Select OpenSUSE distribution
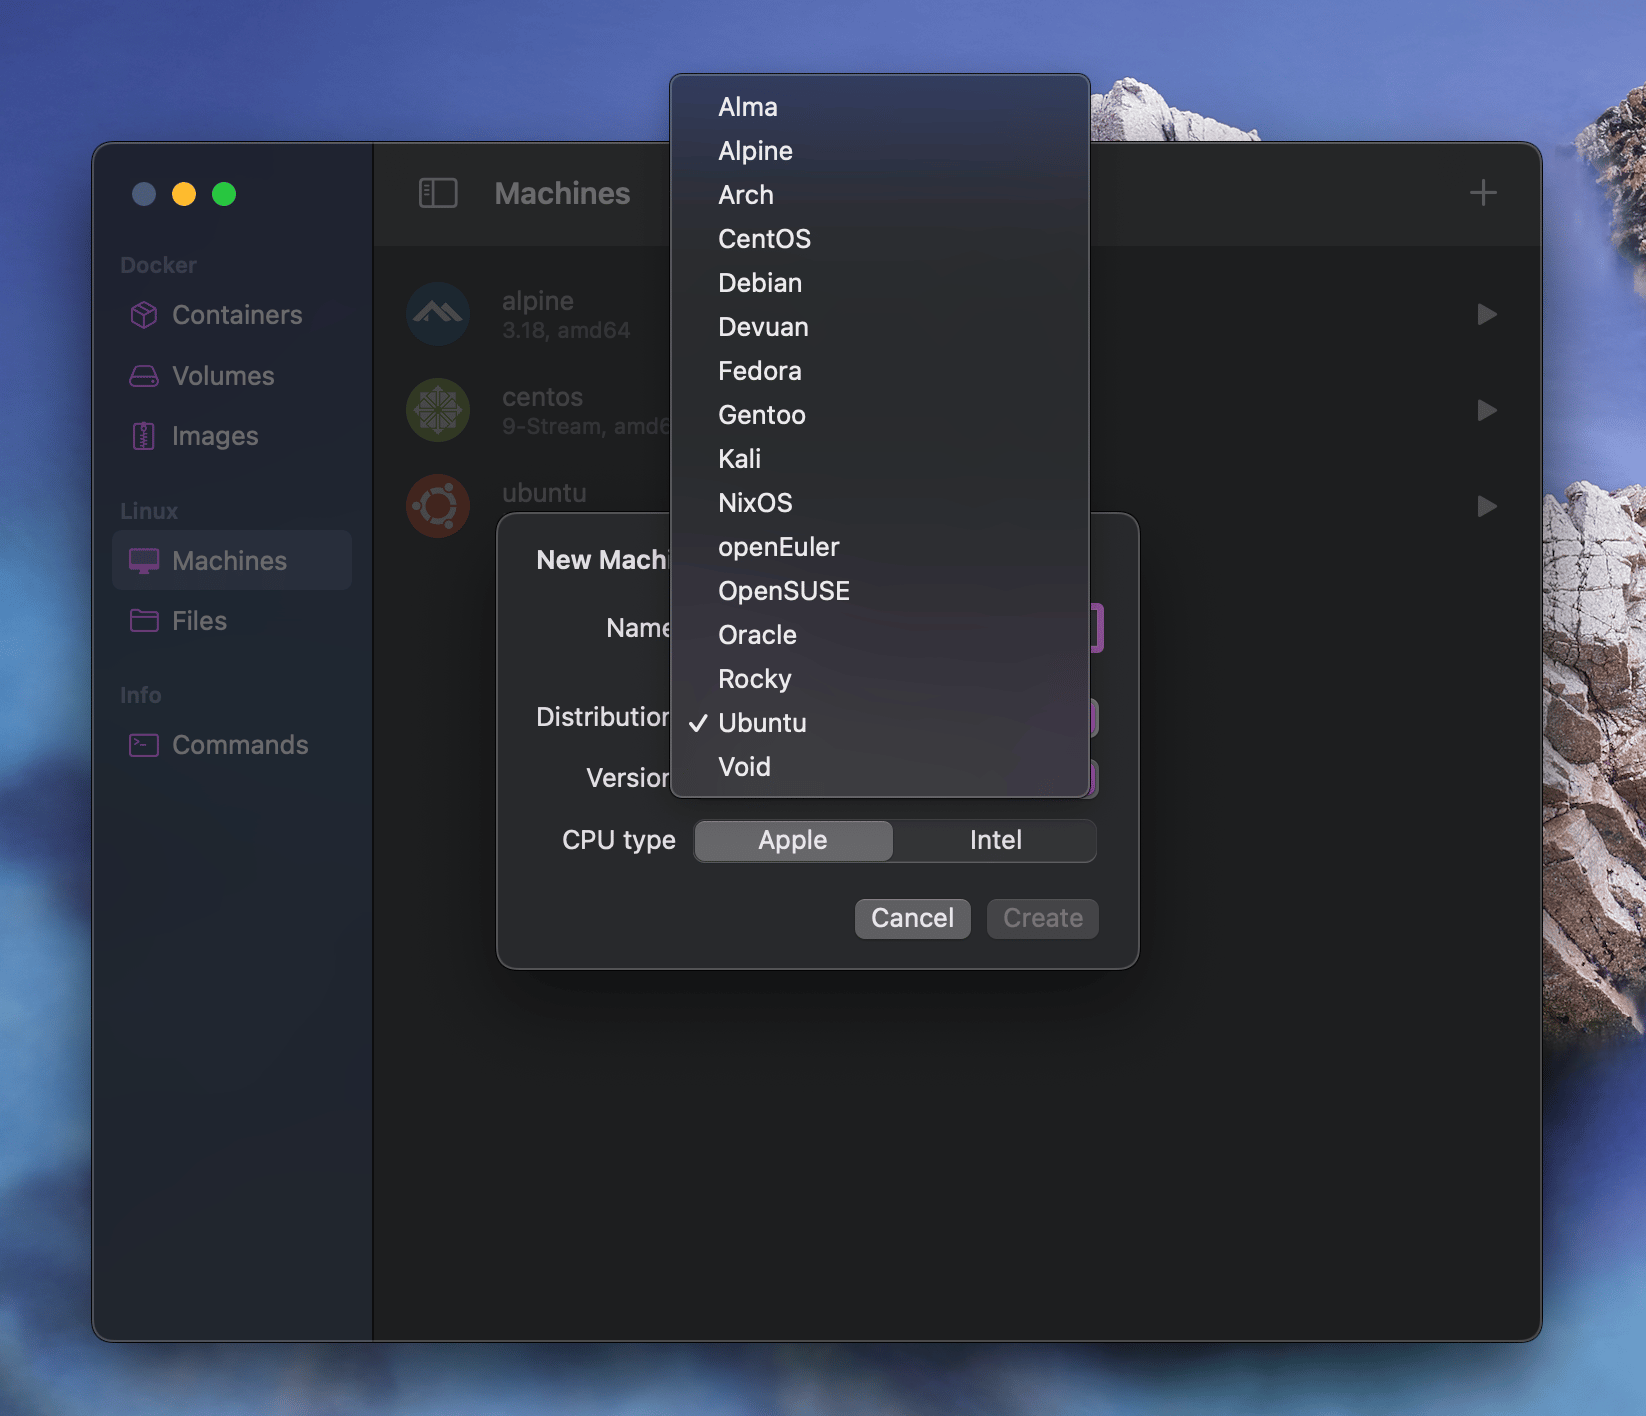This screenshot has height=1416, width=1646. [x=880, y=591]
